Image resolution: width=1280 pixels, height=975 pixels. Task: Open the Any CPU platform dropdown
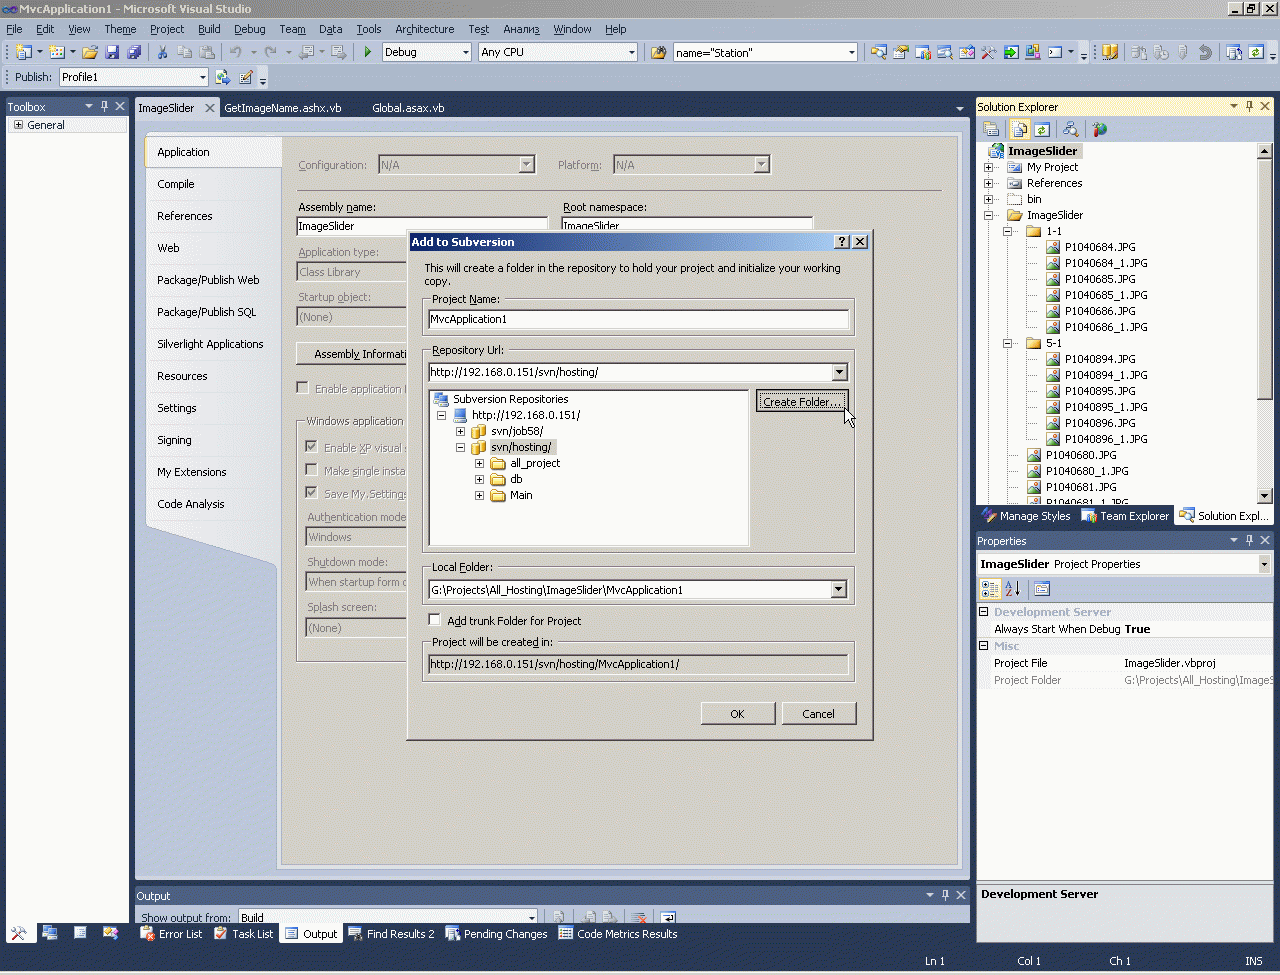[x=631, y=52]
